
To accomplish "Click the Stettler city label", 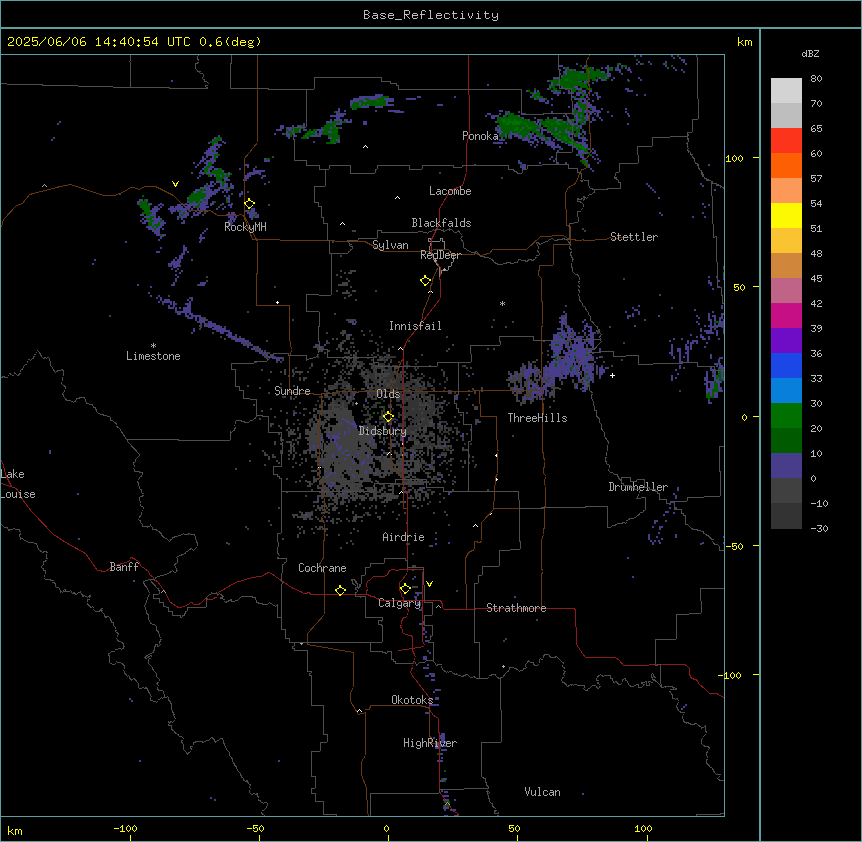I will [634, 237].
